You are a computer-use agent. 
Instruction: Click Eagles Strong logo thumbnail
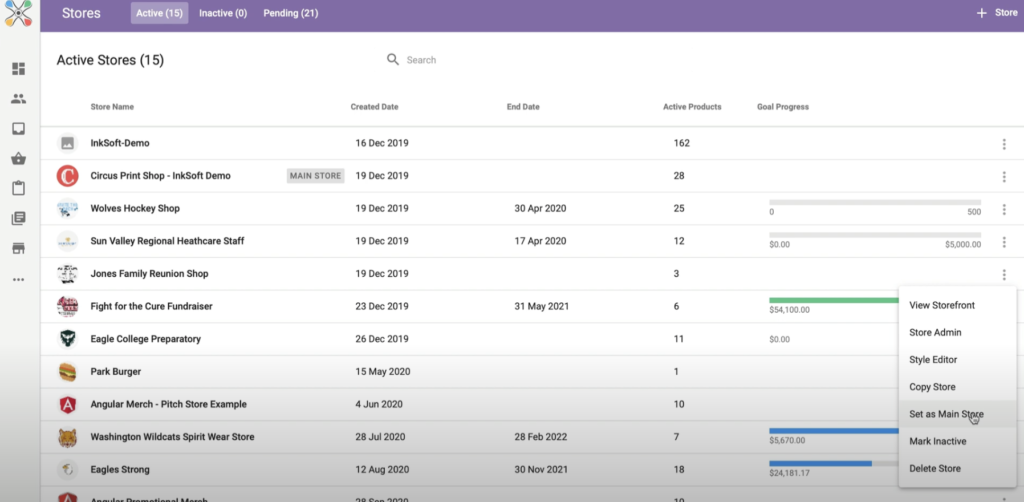(67, 469)
